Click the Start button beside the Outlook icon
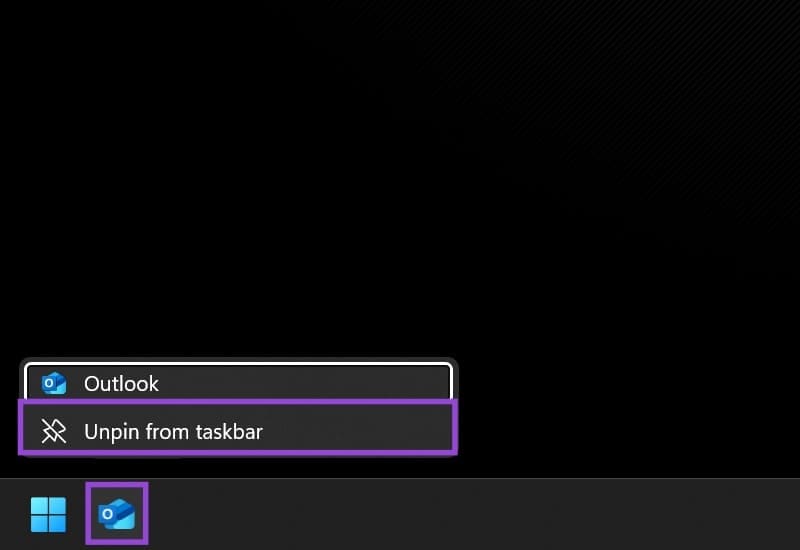The height and width of the screenshot is (550, 800). click(x=48, y=514)
